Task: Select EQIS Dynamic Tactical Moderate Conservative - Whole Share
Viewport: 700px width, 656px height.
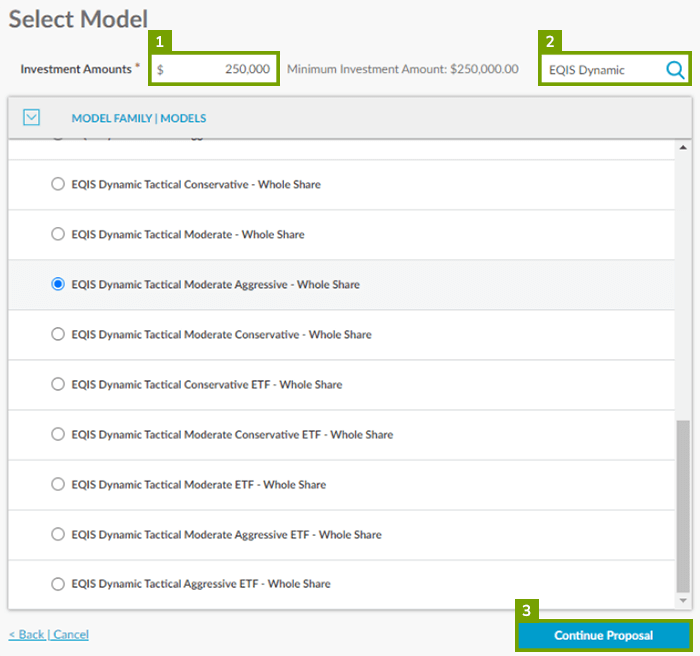Action: [58, 334]
